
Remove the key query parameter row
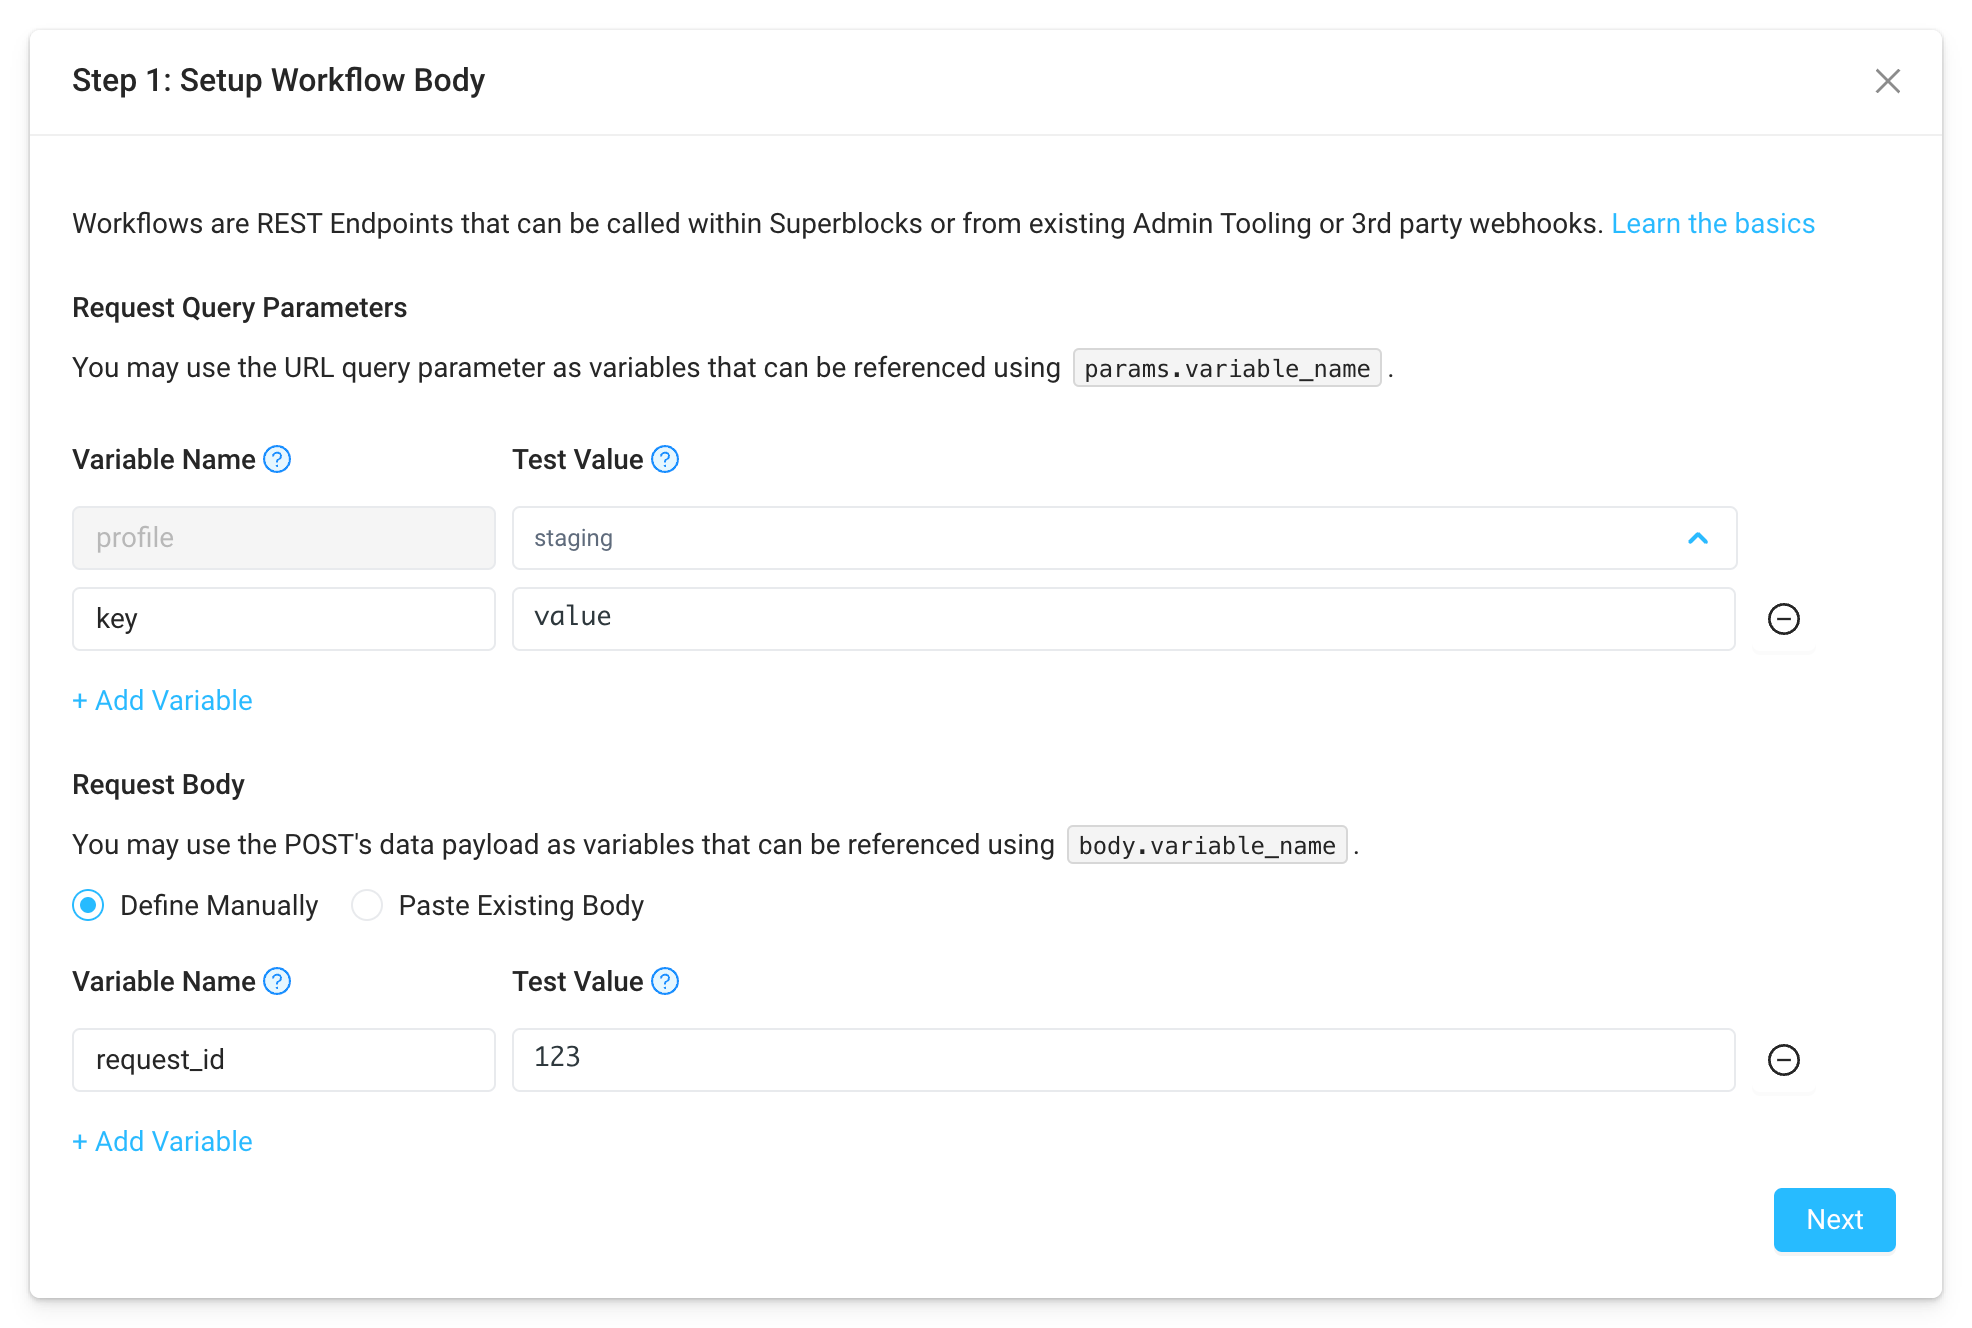[x=1784, y=619]
